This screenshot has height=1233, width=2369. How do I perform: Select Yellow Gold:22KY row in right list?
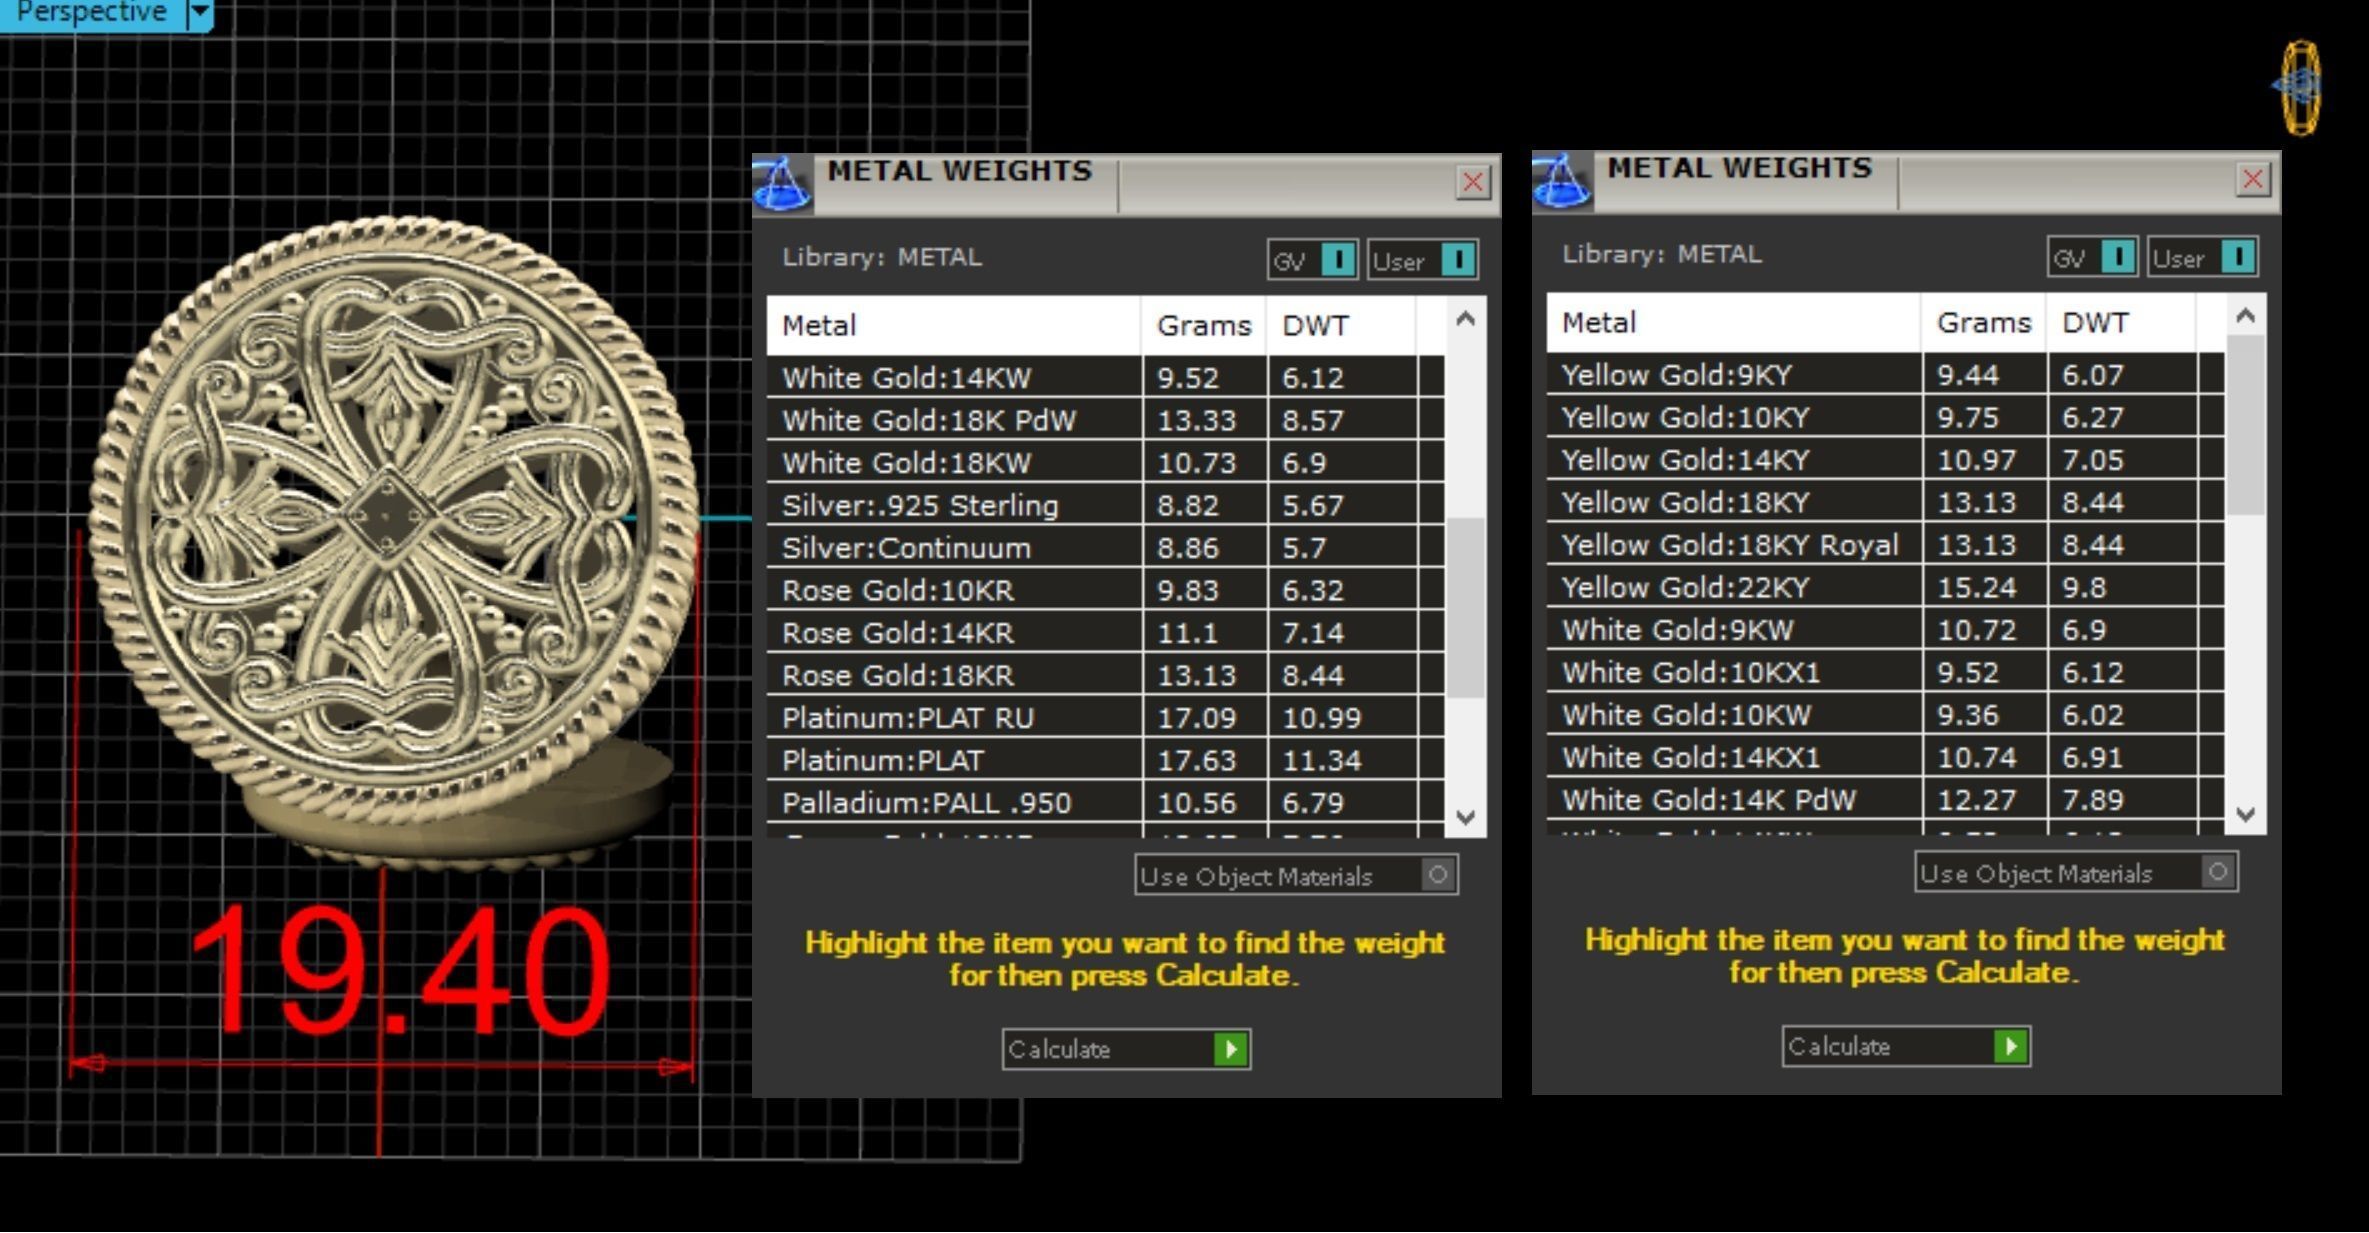coord(1686,588)
